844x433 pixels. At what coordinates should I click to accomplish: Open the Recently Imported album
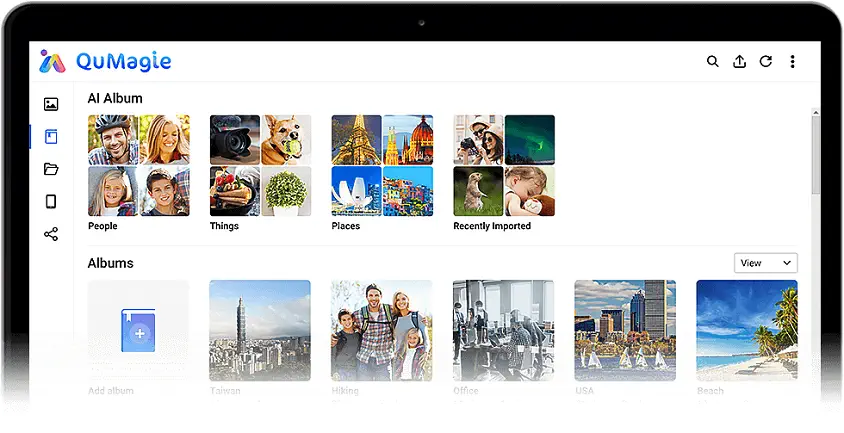coord(504,165)
